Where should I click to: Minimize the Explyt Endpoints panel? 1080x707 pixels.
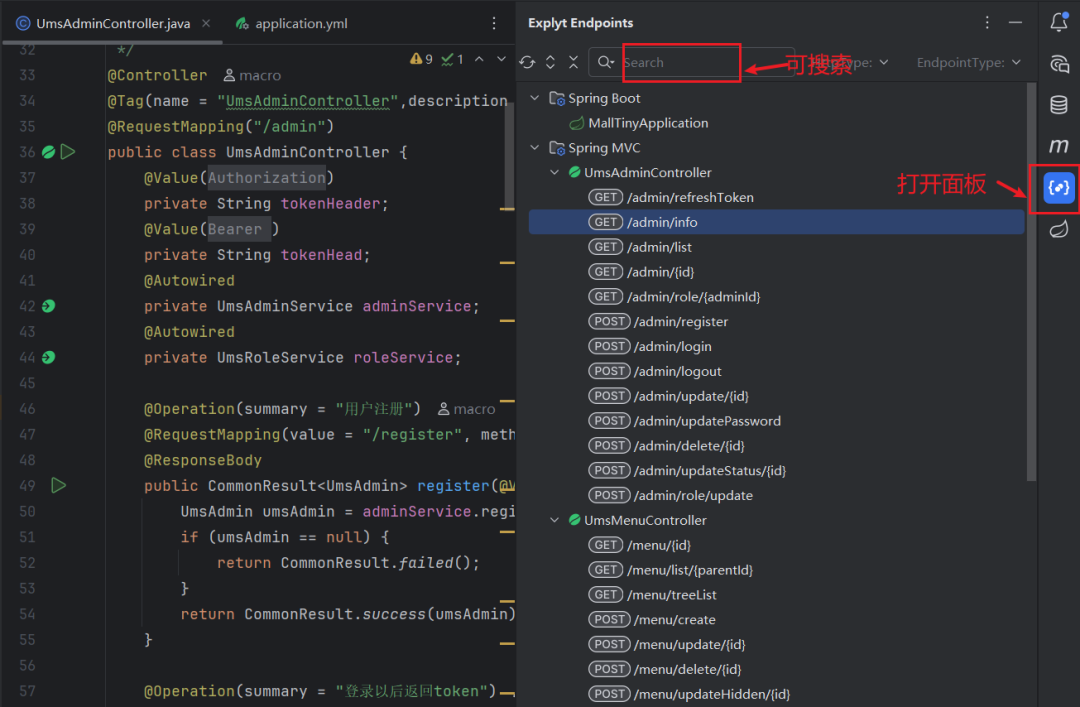1016,23
